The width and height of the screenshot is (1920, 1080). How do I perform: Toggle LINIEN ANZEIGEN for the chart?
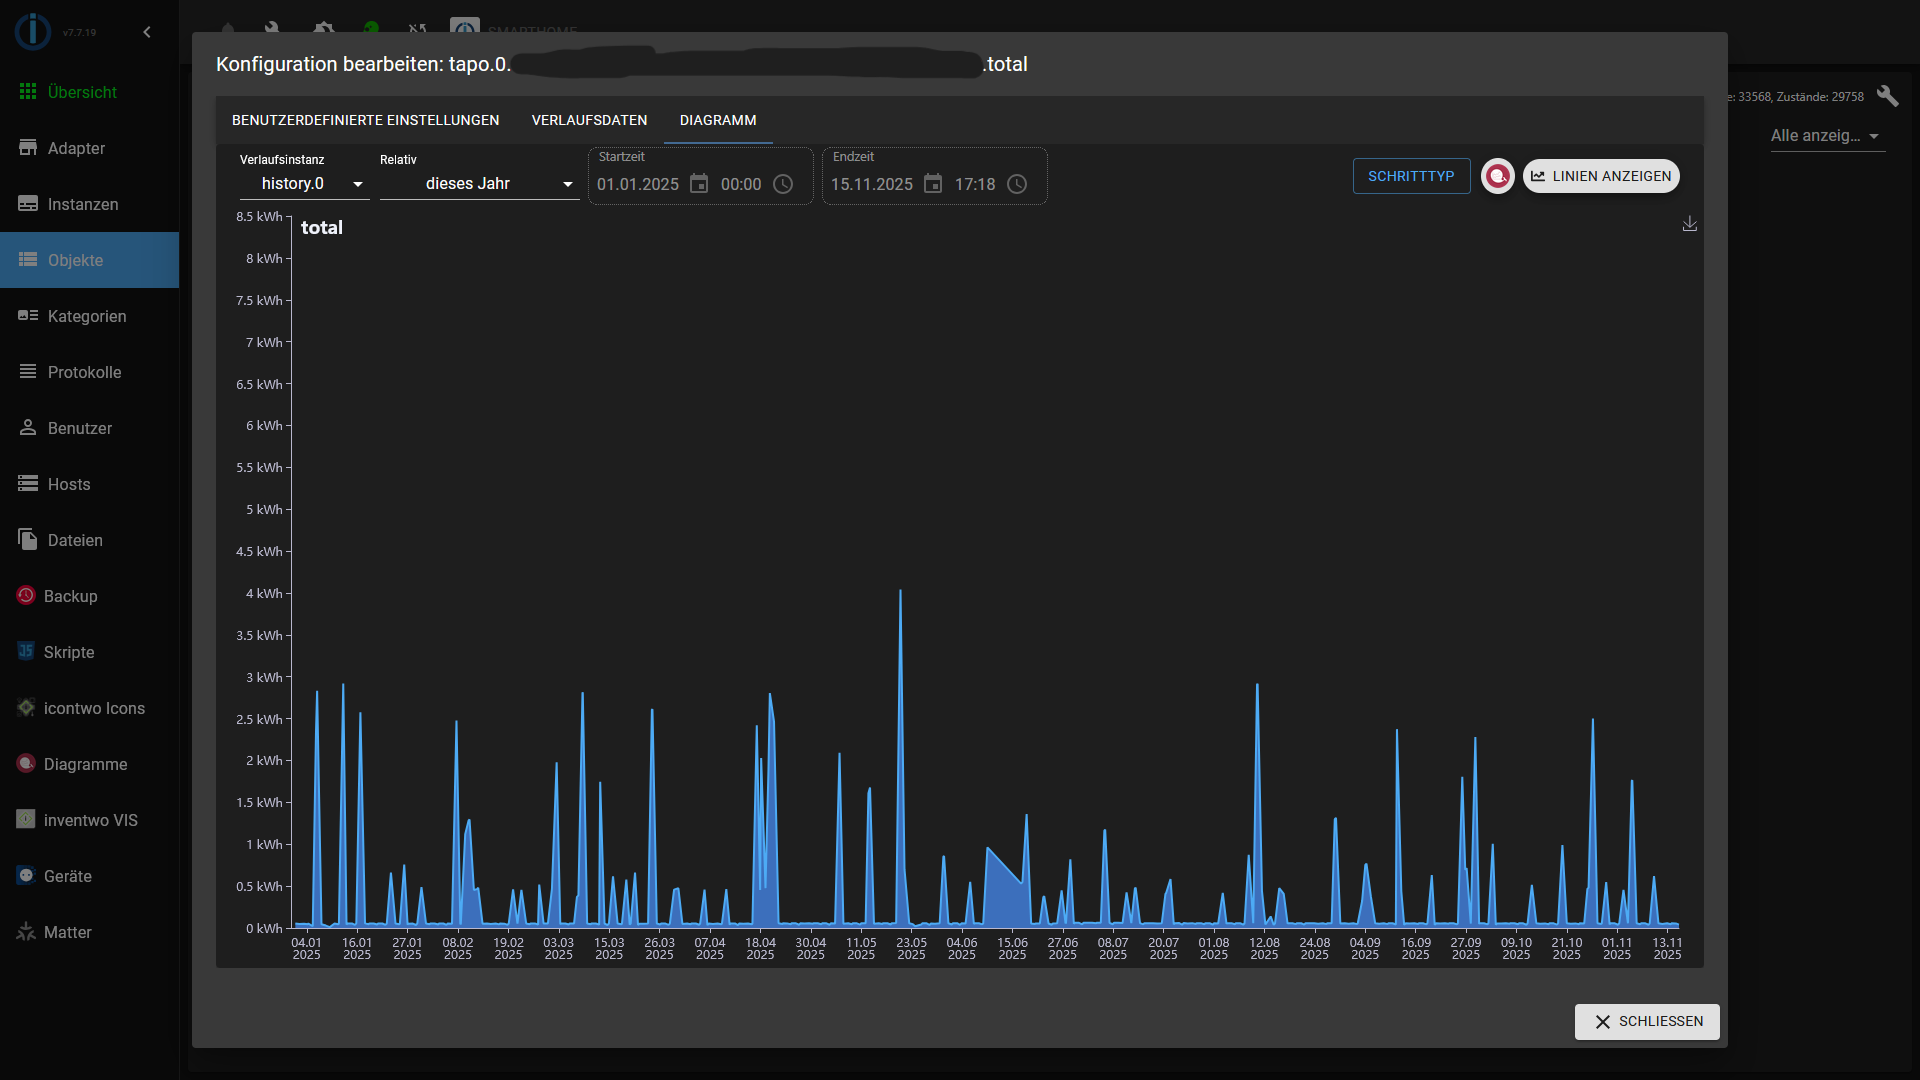pyautogui.click(x=1600, y=175)
